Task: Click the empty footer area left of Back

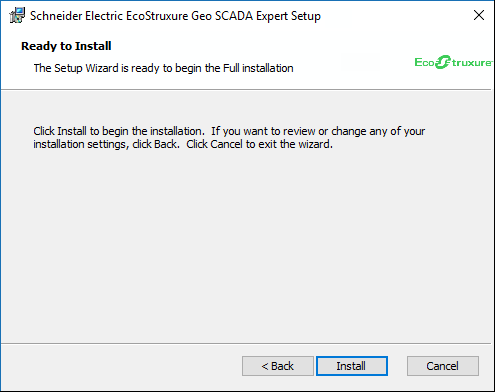Action: [120, 366]
